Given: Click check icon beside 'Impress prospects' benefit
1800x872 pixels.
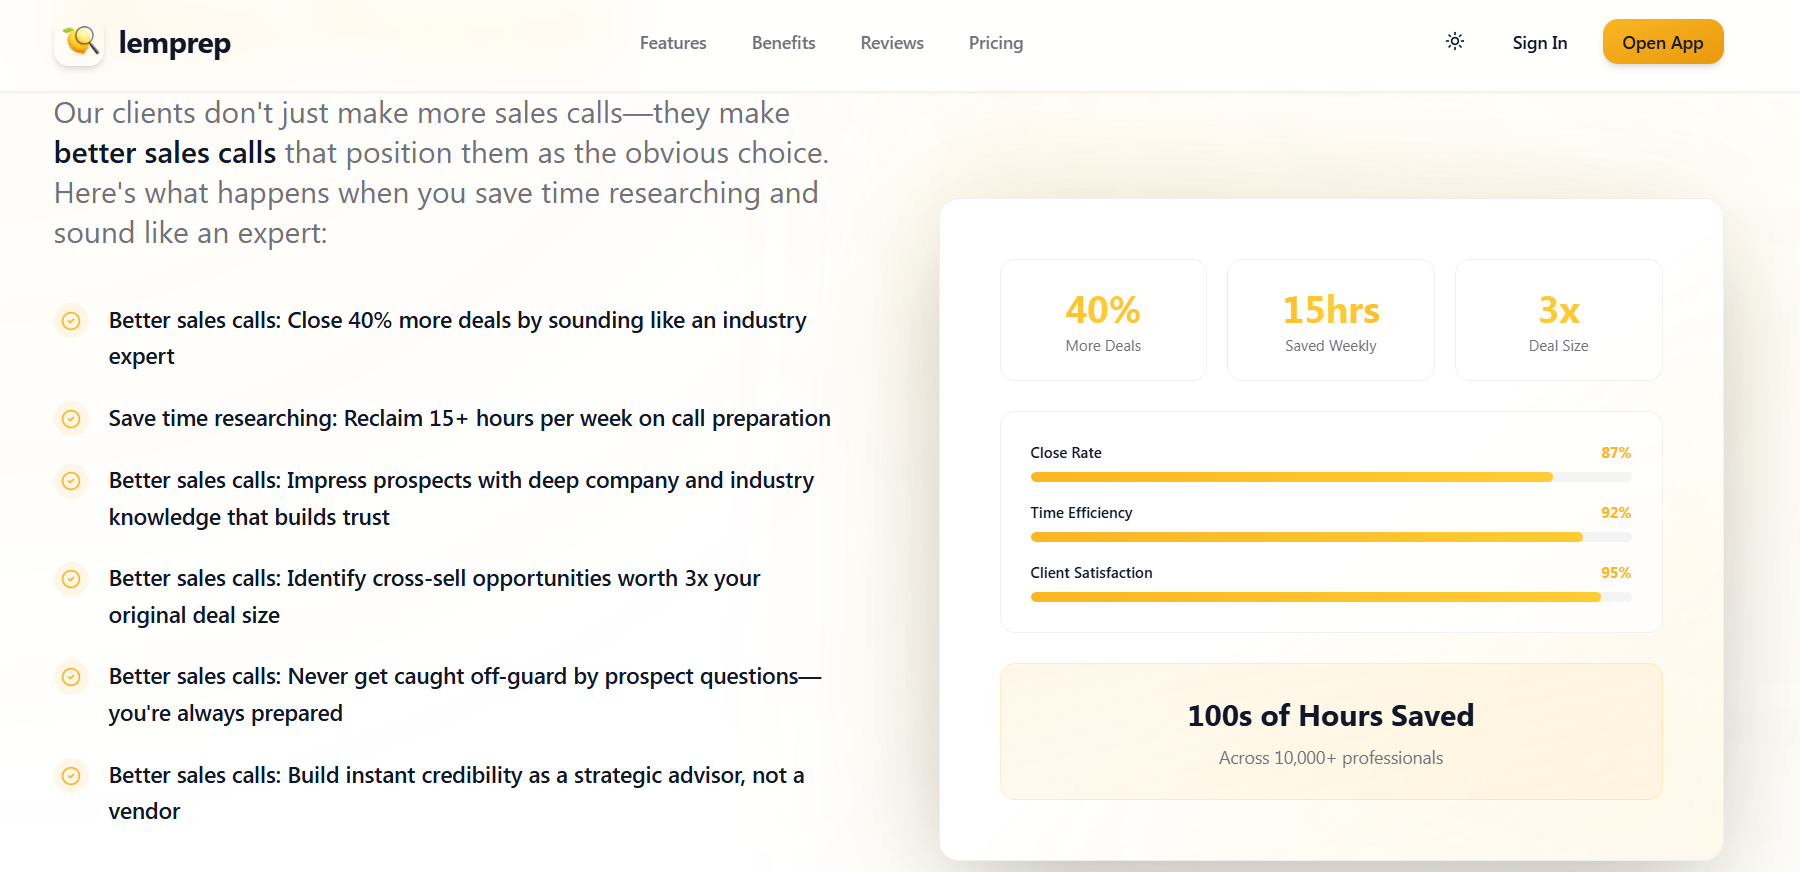Looking at the screenshot, I should [71, 481].
